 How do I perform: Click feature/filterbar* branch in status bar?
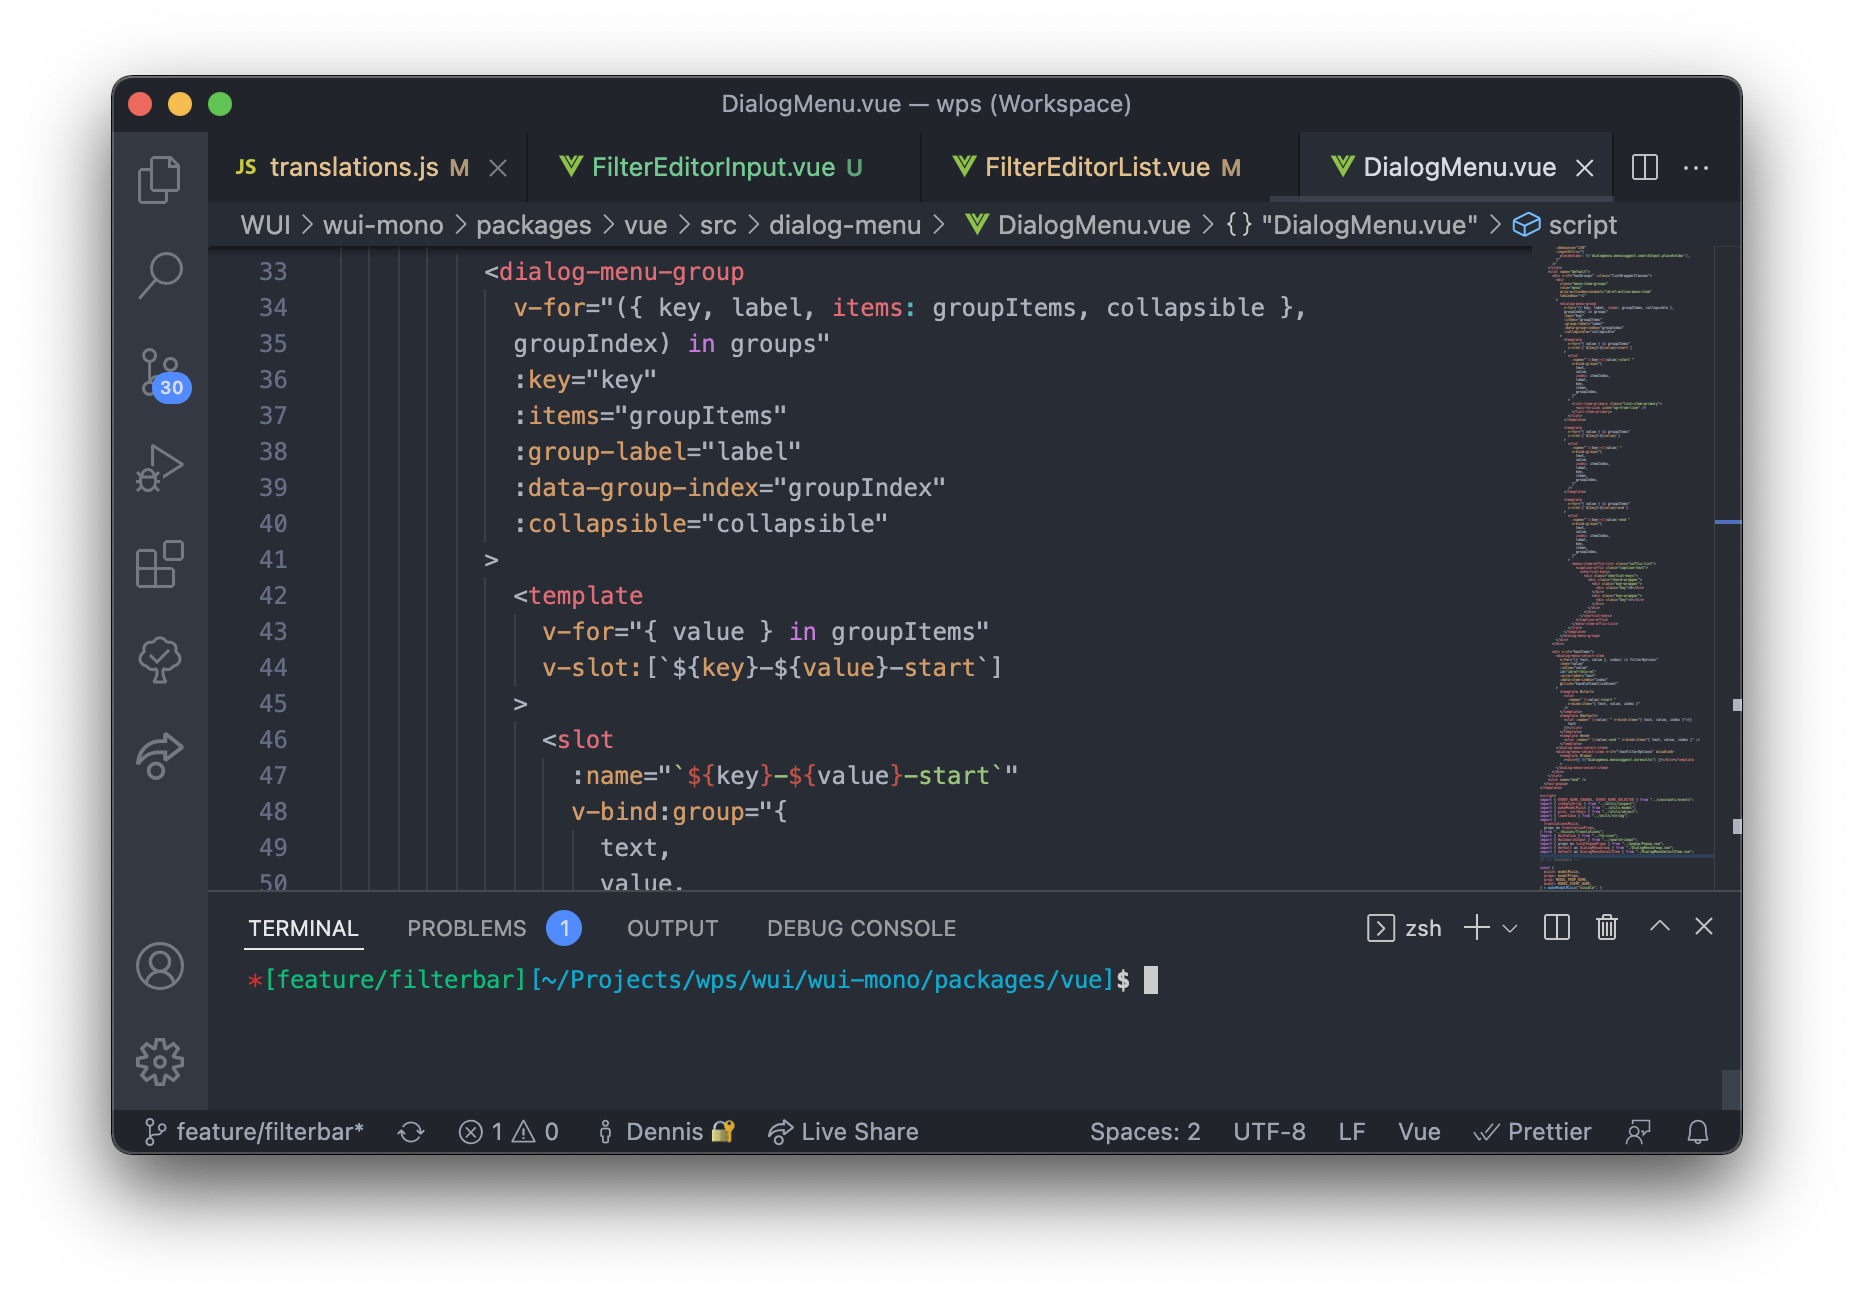pos(254,1131)
